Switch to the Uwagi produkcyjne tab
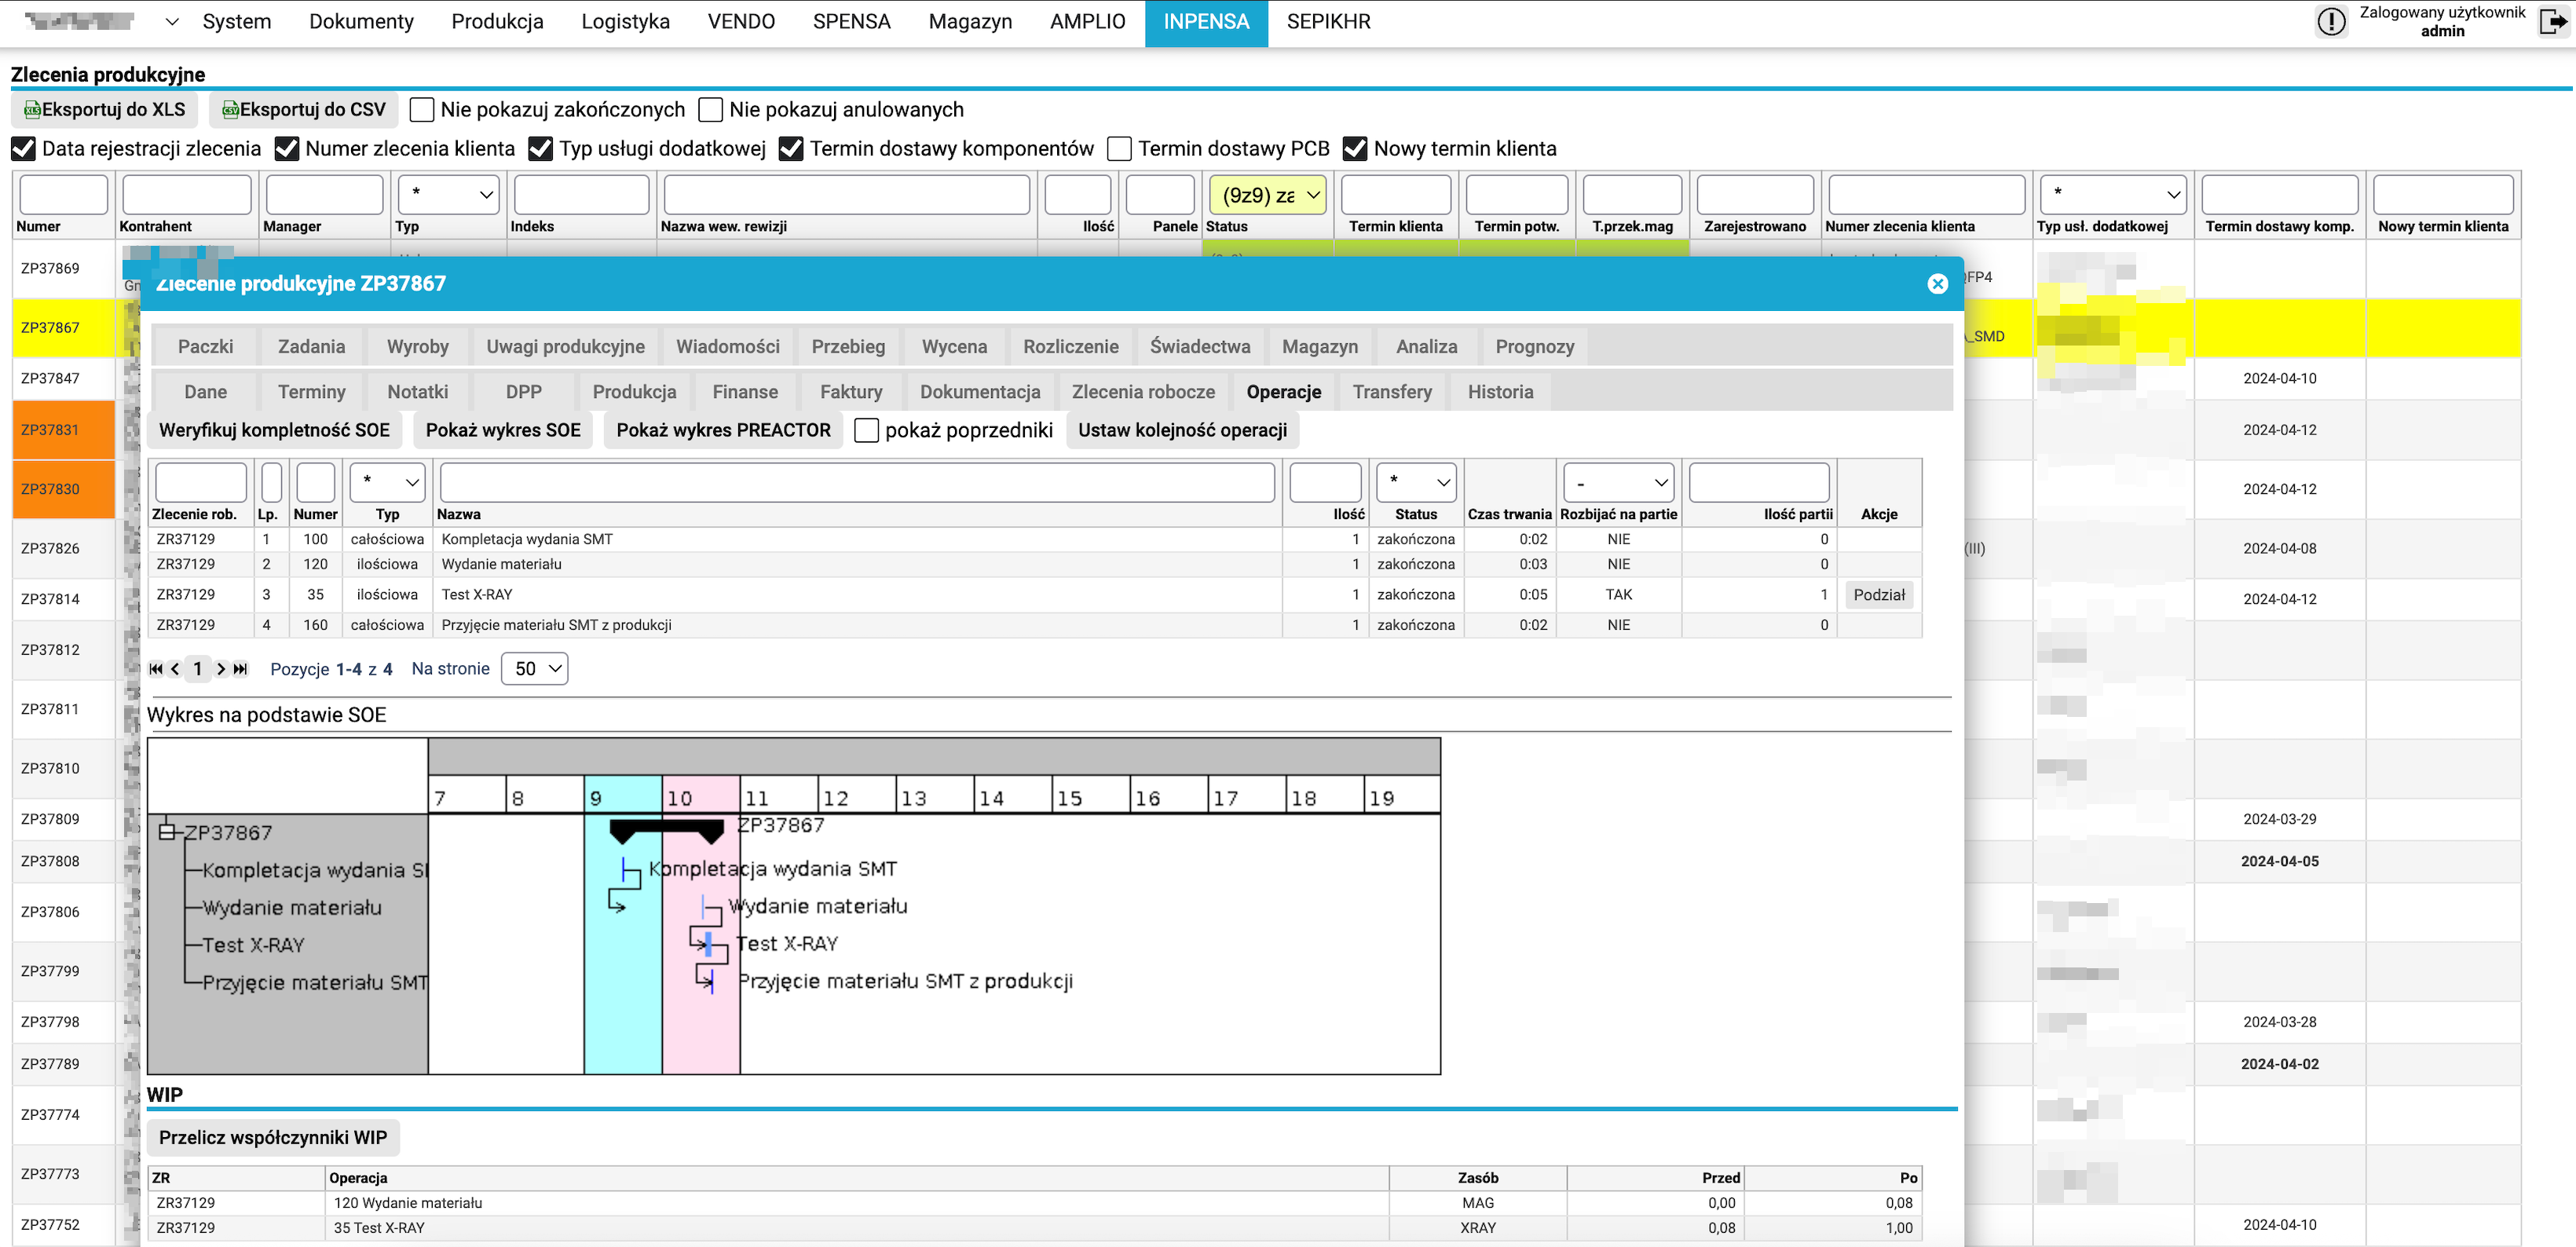2576x1247 pixels. point(565,347)
